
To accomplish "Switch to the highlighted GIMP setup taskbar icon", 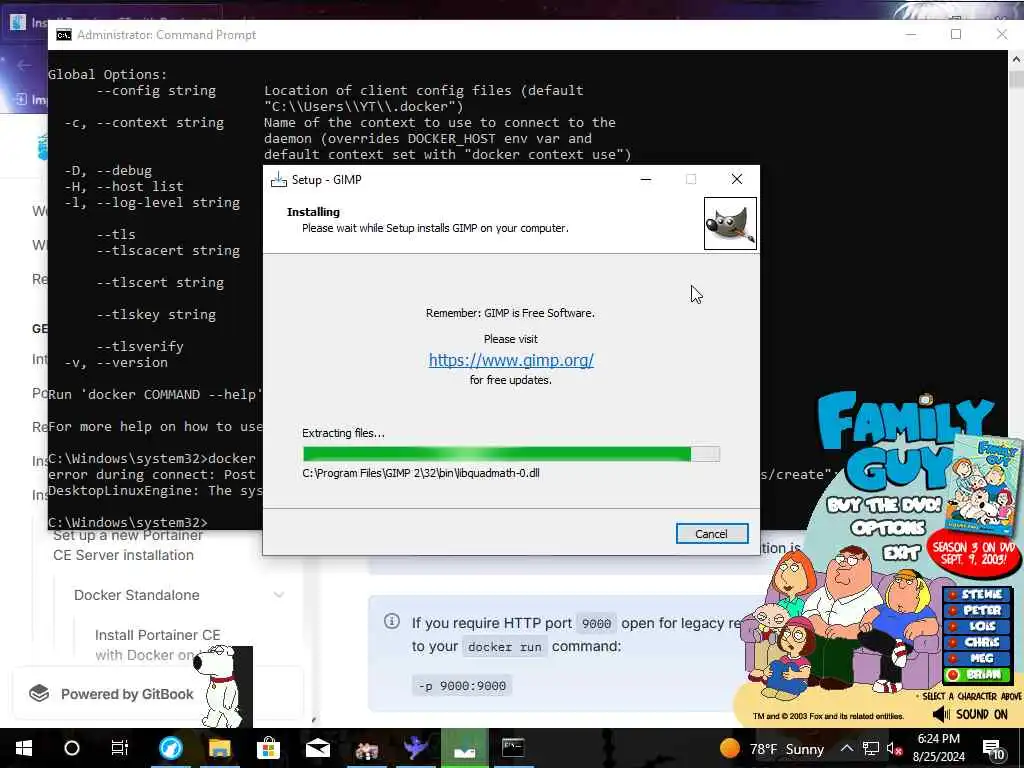I will [464, 748].
